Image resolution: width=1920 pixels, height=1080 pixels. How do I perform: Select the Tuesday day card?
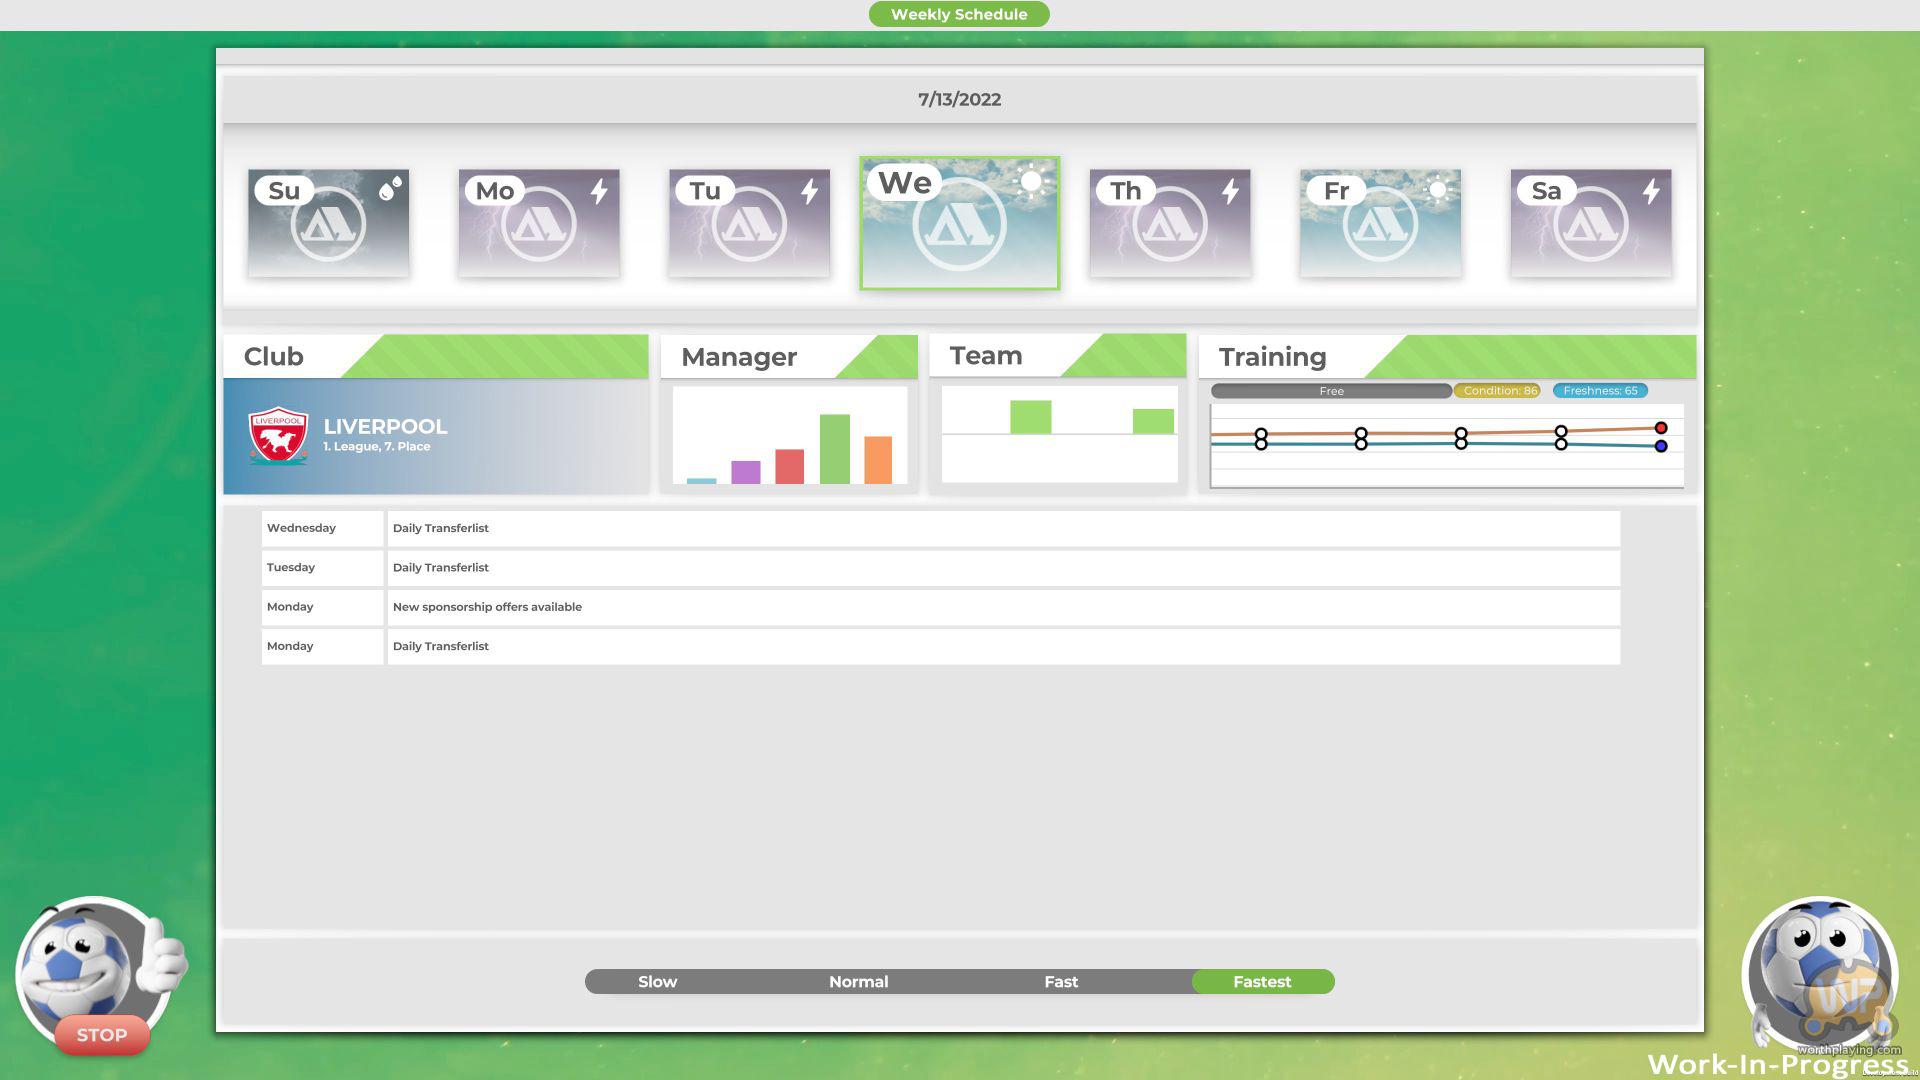click(749, 223)
